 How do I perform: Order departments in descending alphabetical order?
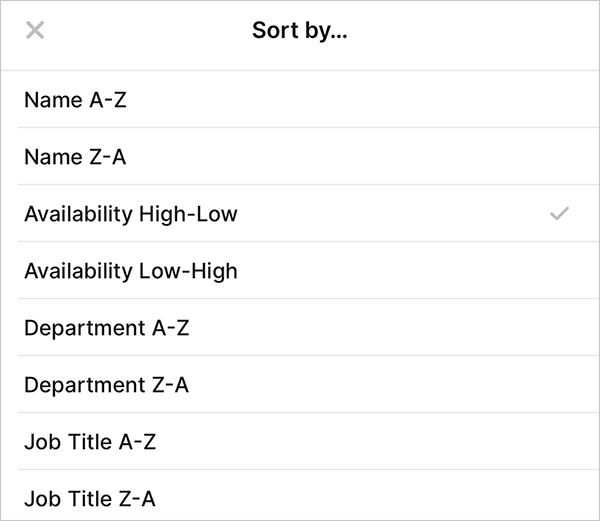pos(106,385)
